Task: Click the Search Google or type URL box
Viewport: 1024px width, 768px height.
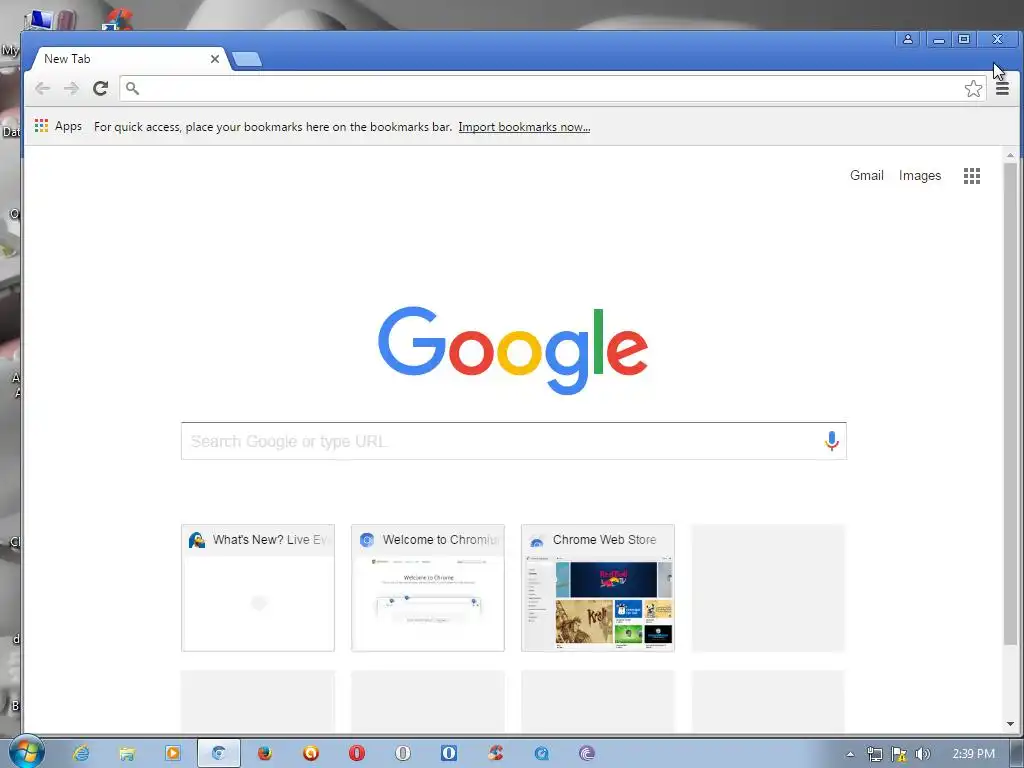Action: [x=513, y=441]
